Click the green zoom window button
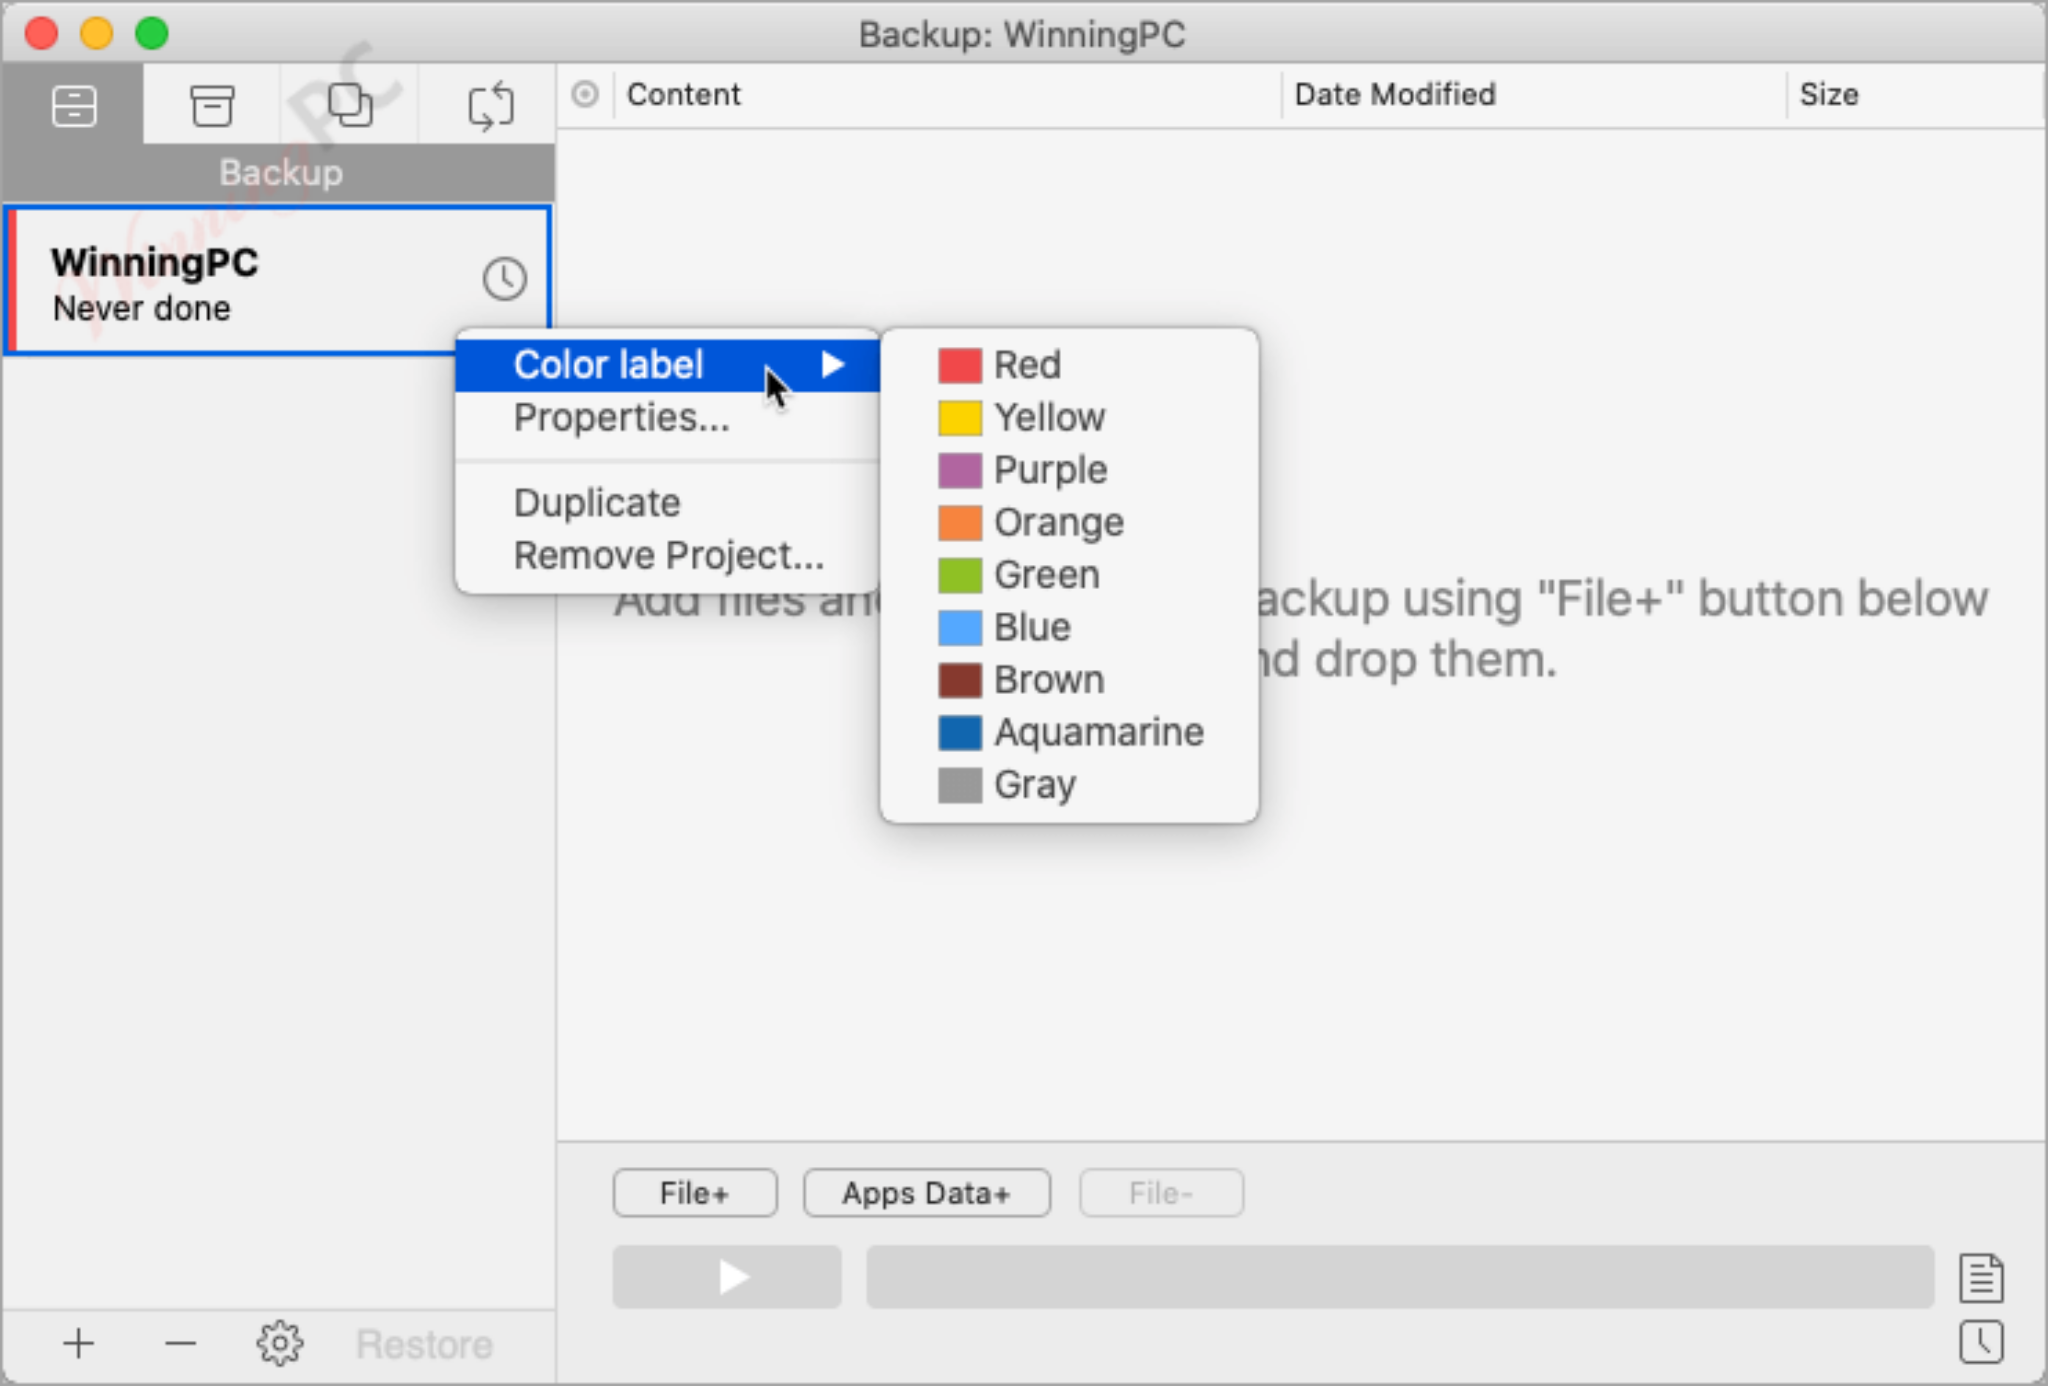 point(152,33)
